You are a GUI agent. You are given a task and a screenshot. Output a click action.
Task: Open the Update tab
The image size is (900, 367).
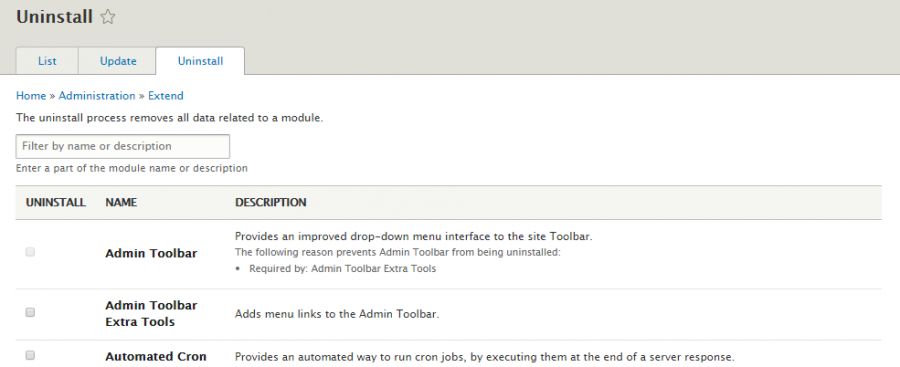tap(118, 61)
